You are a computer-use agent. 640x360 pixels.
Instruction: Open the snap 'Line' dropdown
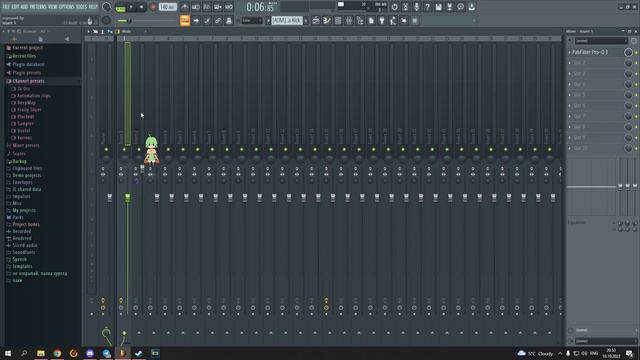[252, 20]
